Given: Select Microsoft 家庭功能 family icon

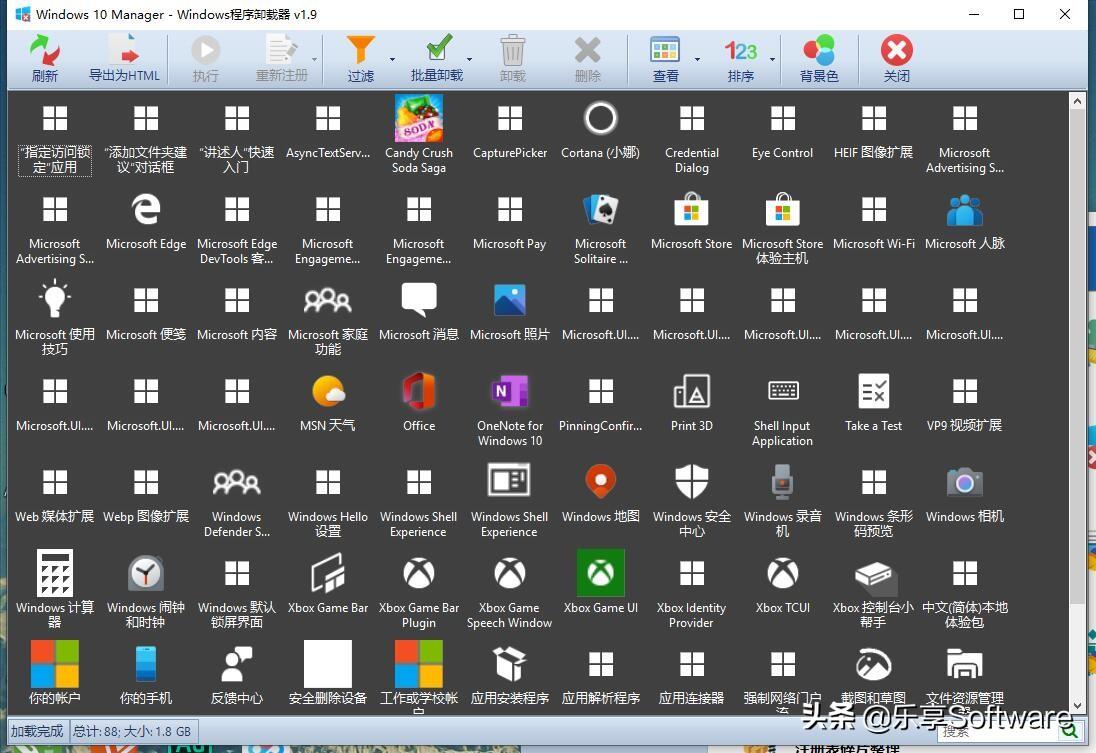Looking at the screenshot, I should pyautogui.click(x=328, y=301).
